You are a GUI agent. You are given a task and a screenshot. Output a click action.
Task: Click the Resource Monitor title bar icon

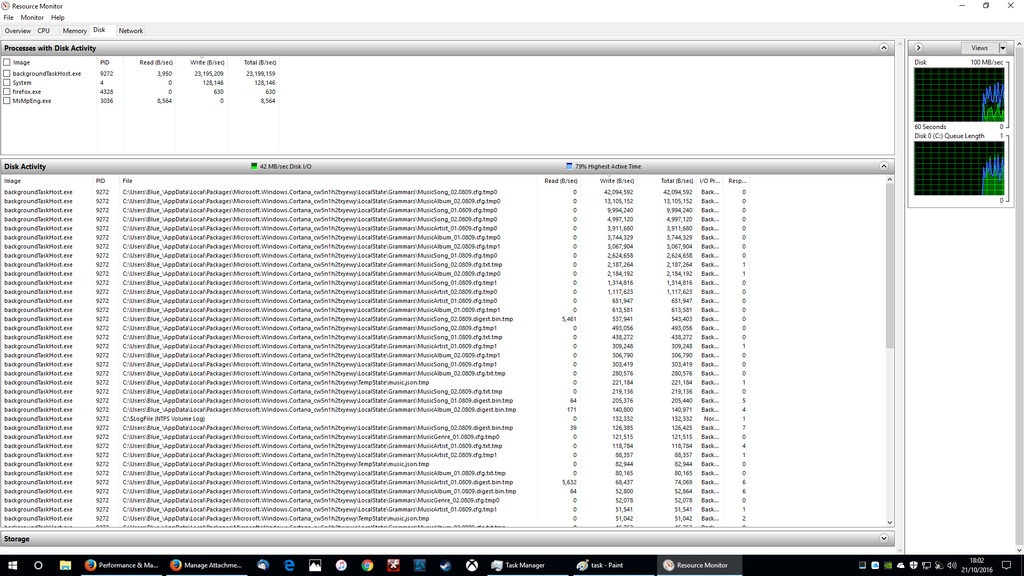[6, 6]
